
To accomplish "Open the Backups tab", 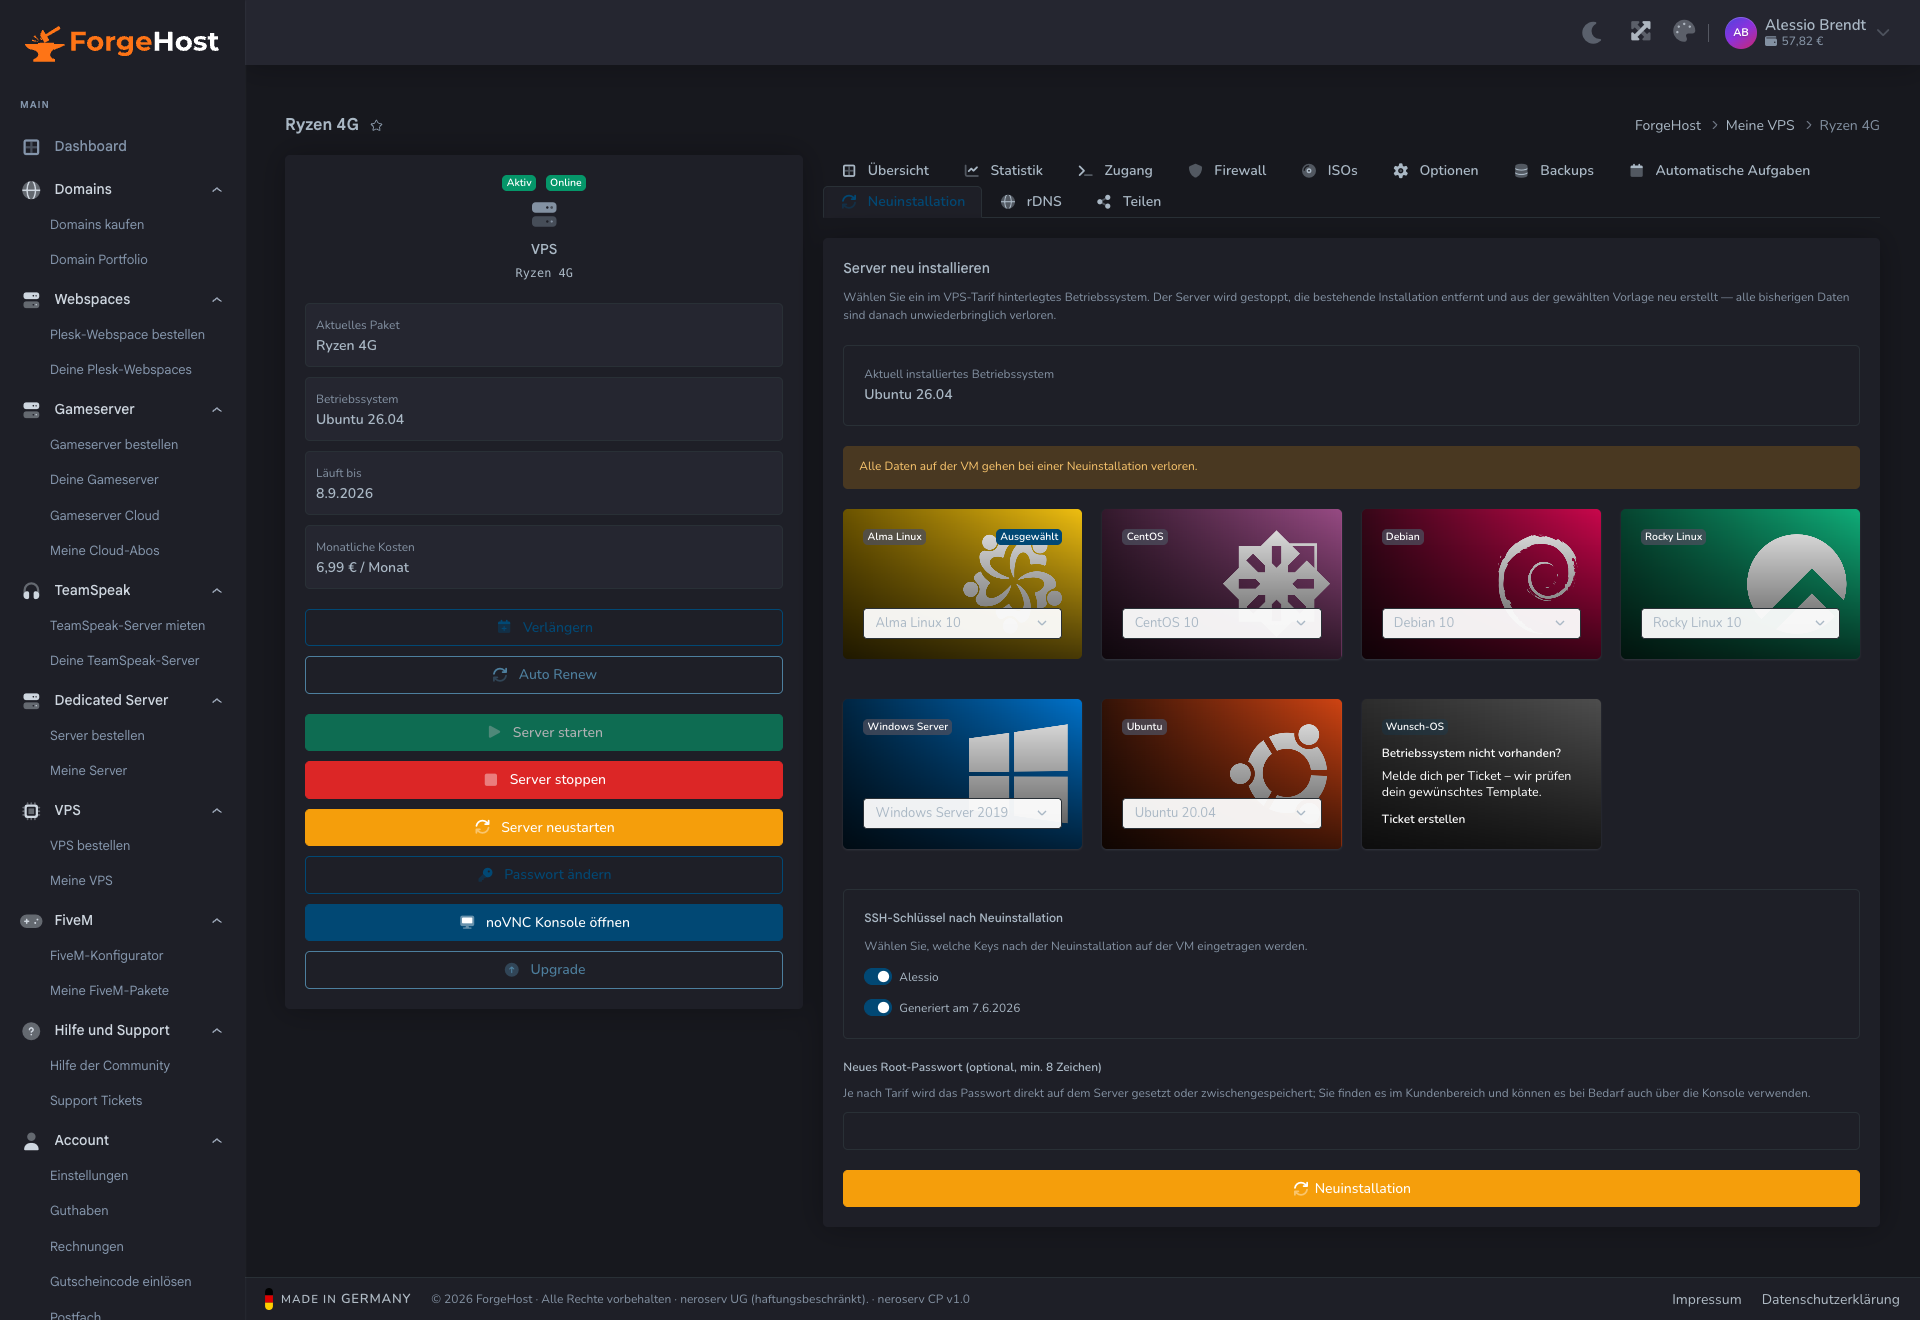I will (x=1554, y=171).
